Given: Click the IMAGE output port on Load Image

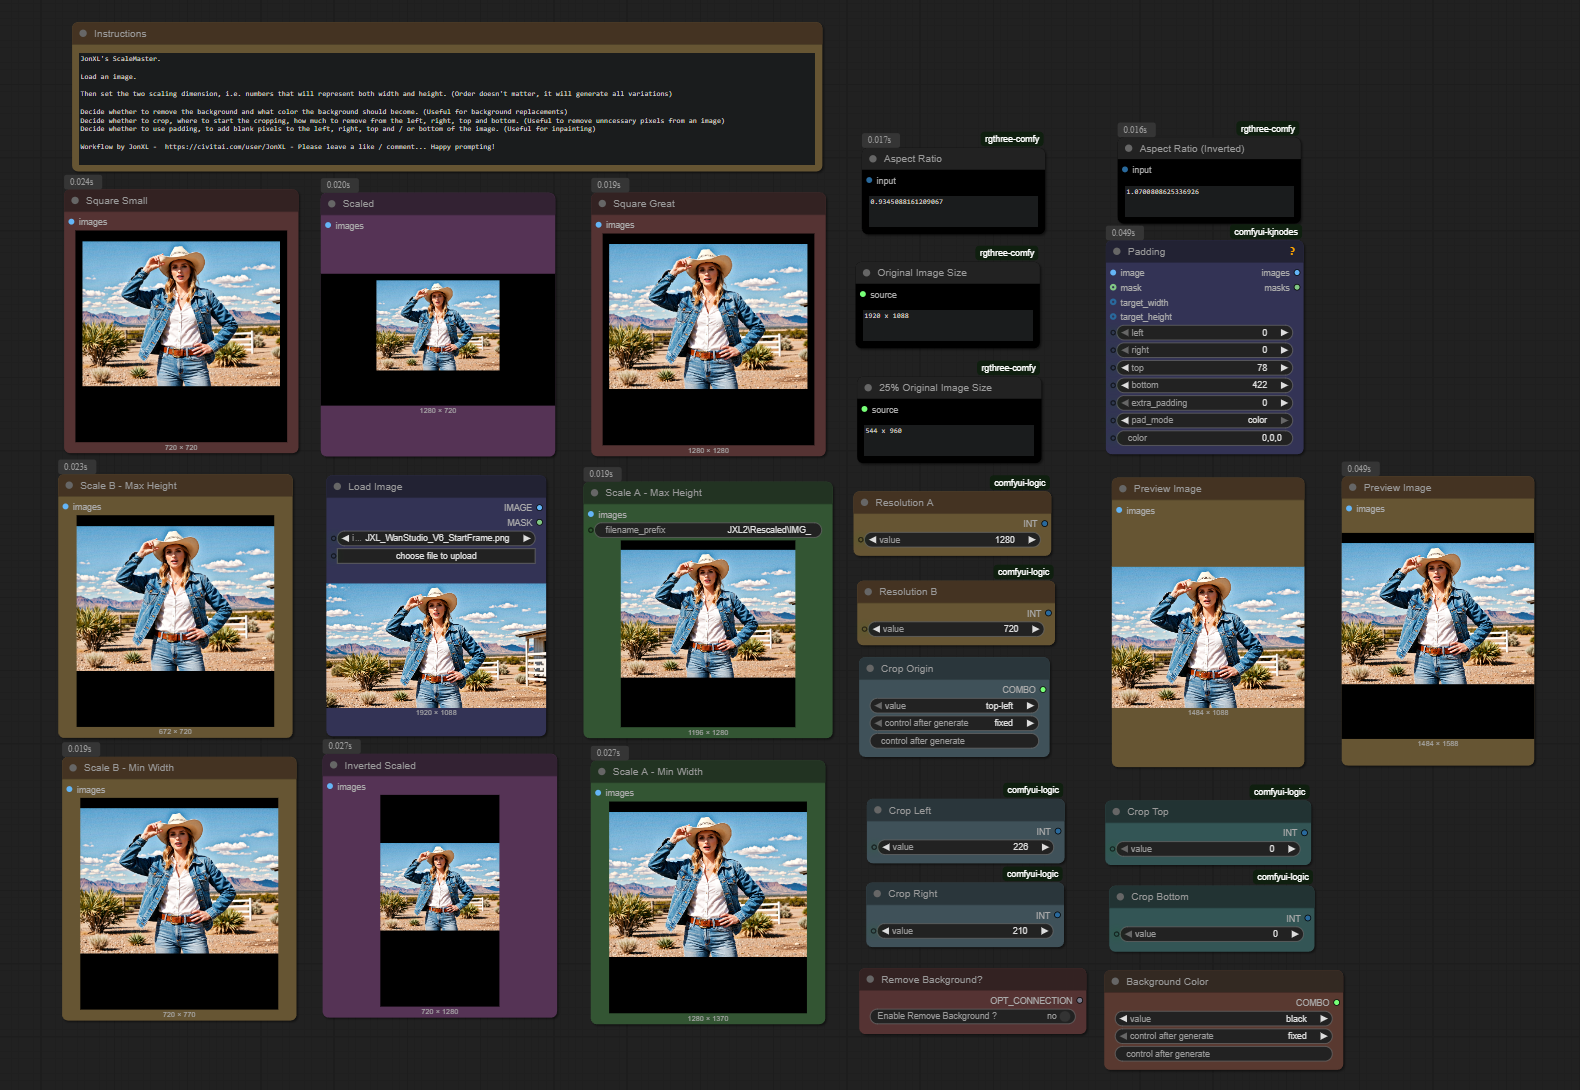Looking at the screenshot, I should 540,508.
